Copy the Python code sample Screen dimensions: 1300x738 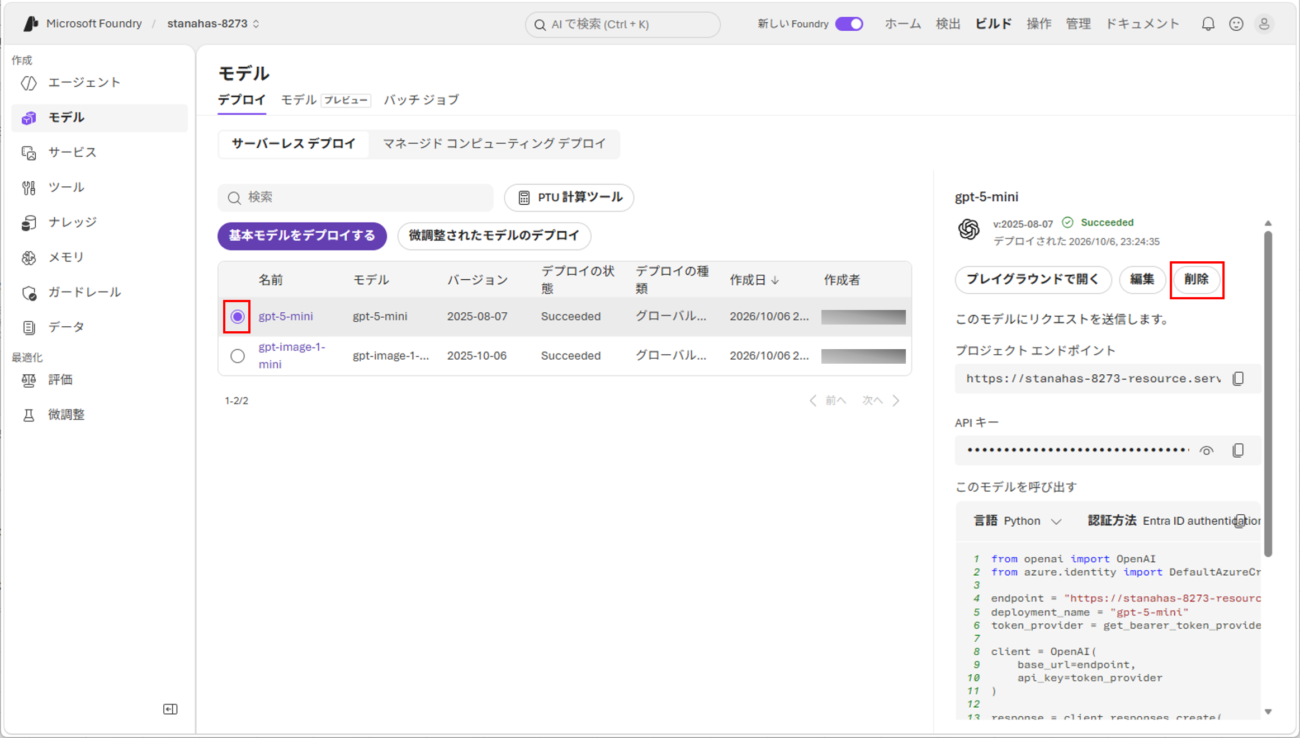pos(1240,521)
